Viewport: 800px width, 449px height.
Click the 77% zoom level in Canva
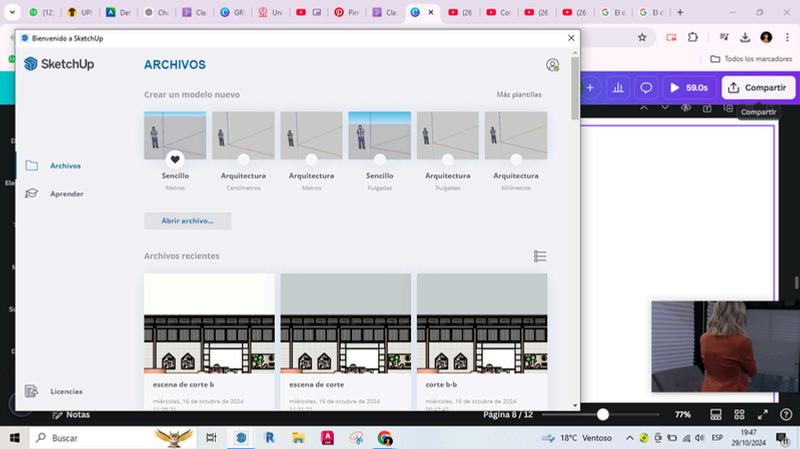[x=683, y=415]
